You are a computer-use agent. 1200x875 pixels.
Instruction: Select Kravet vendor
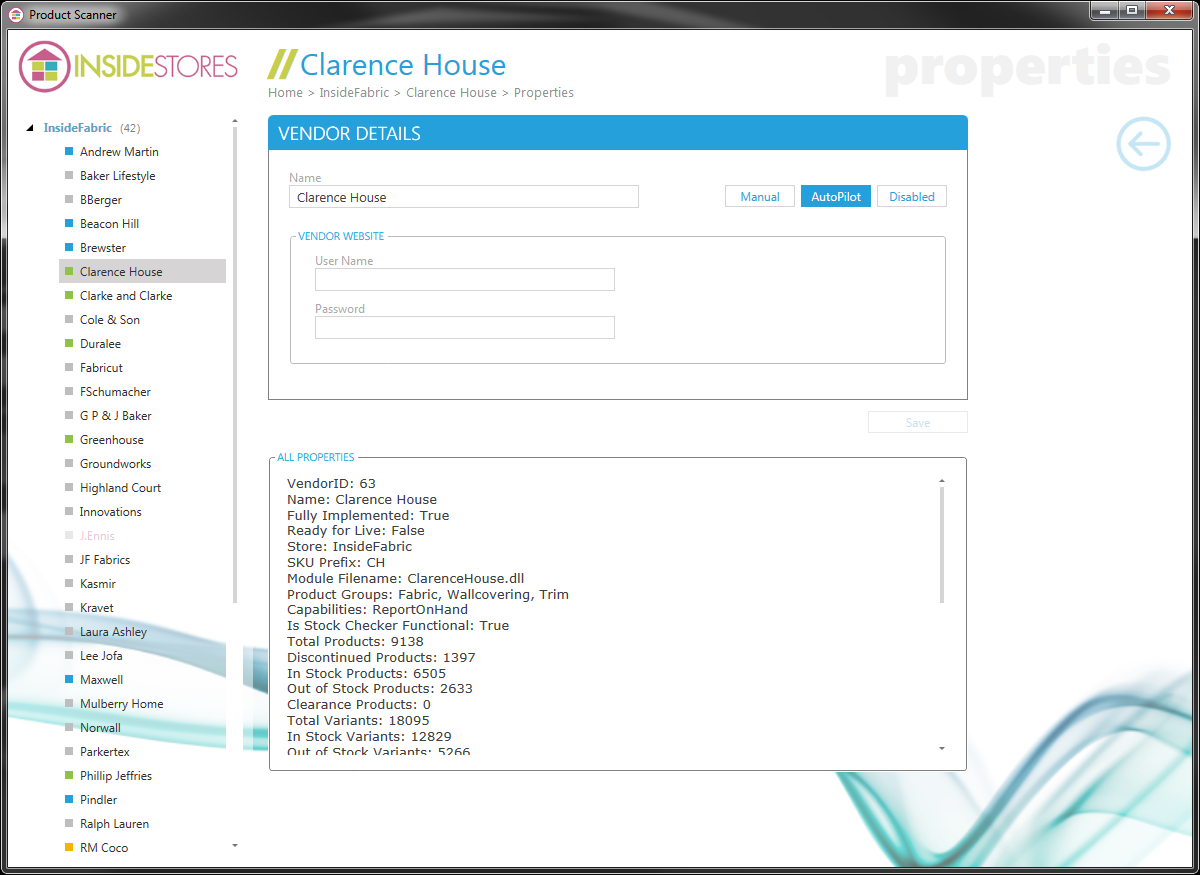(97, 608)
